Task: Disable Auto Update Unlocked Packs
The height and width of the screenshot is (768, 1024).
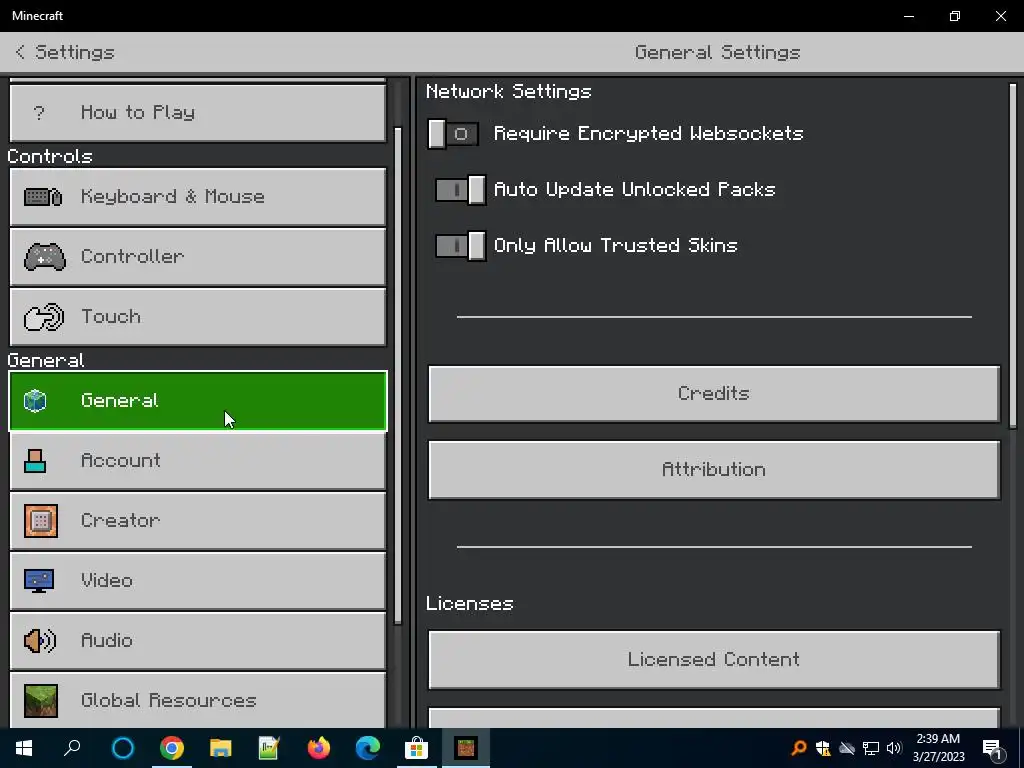Action: click(460, 190)
